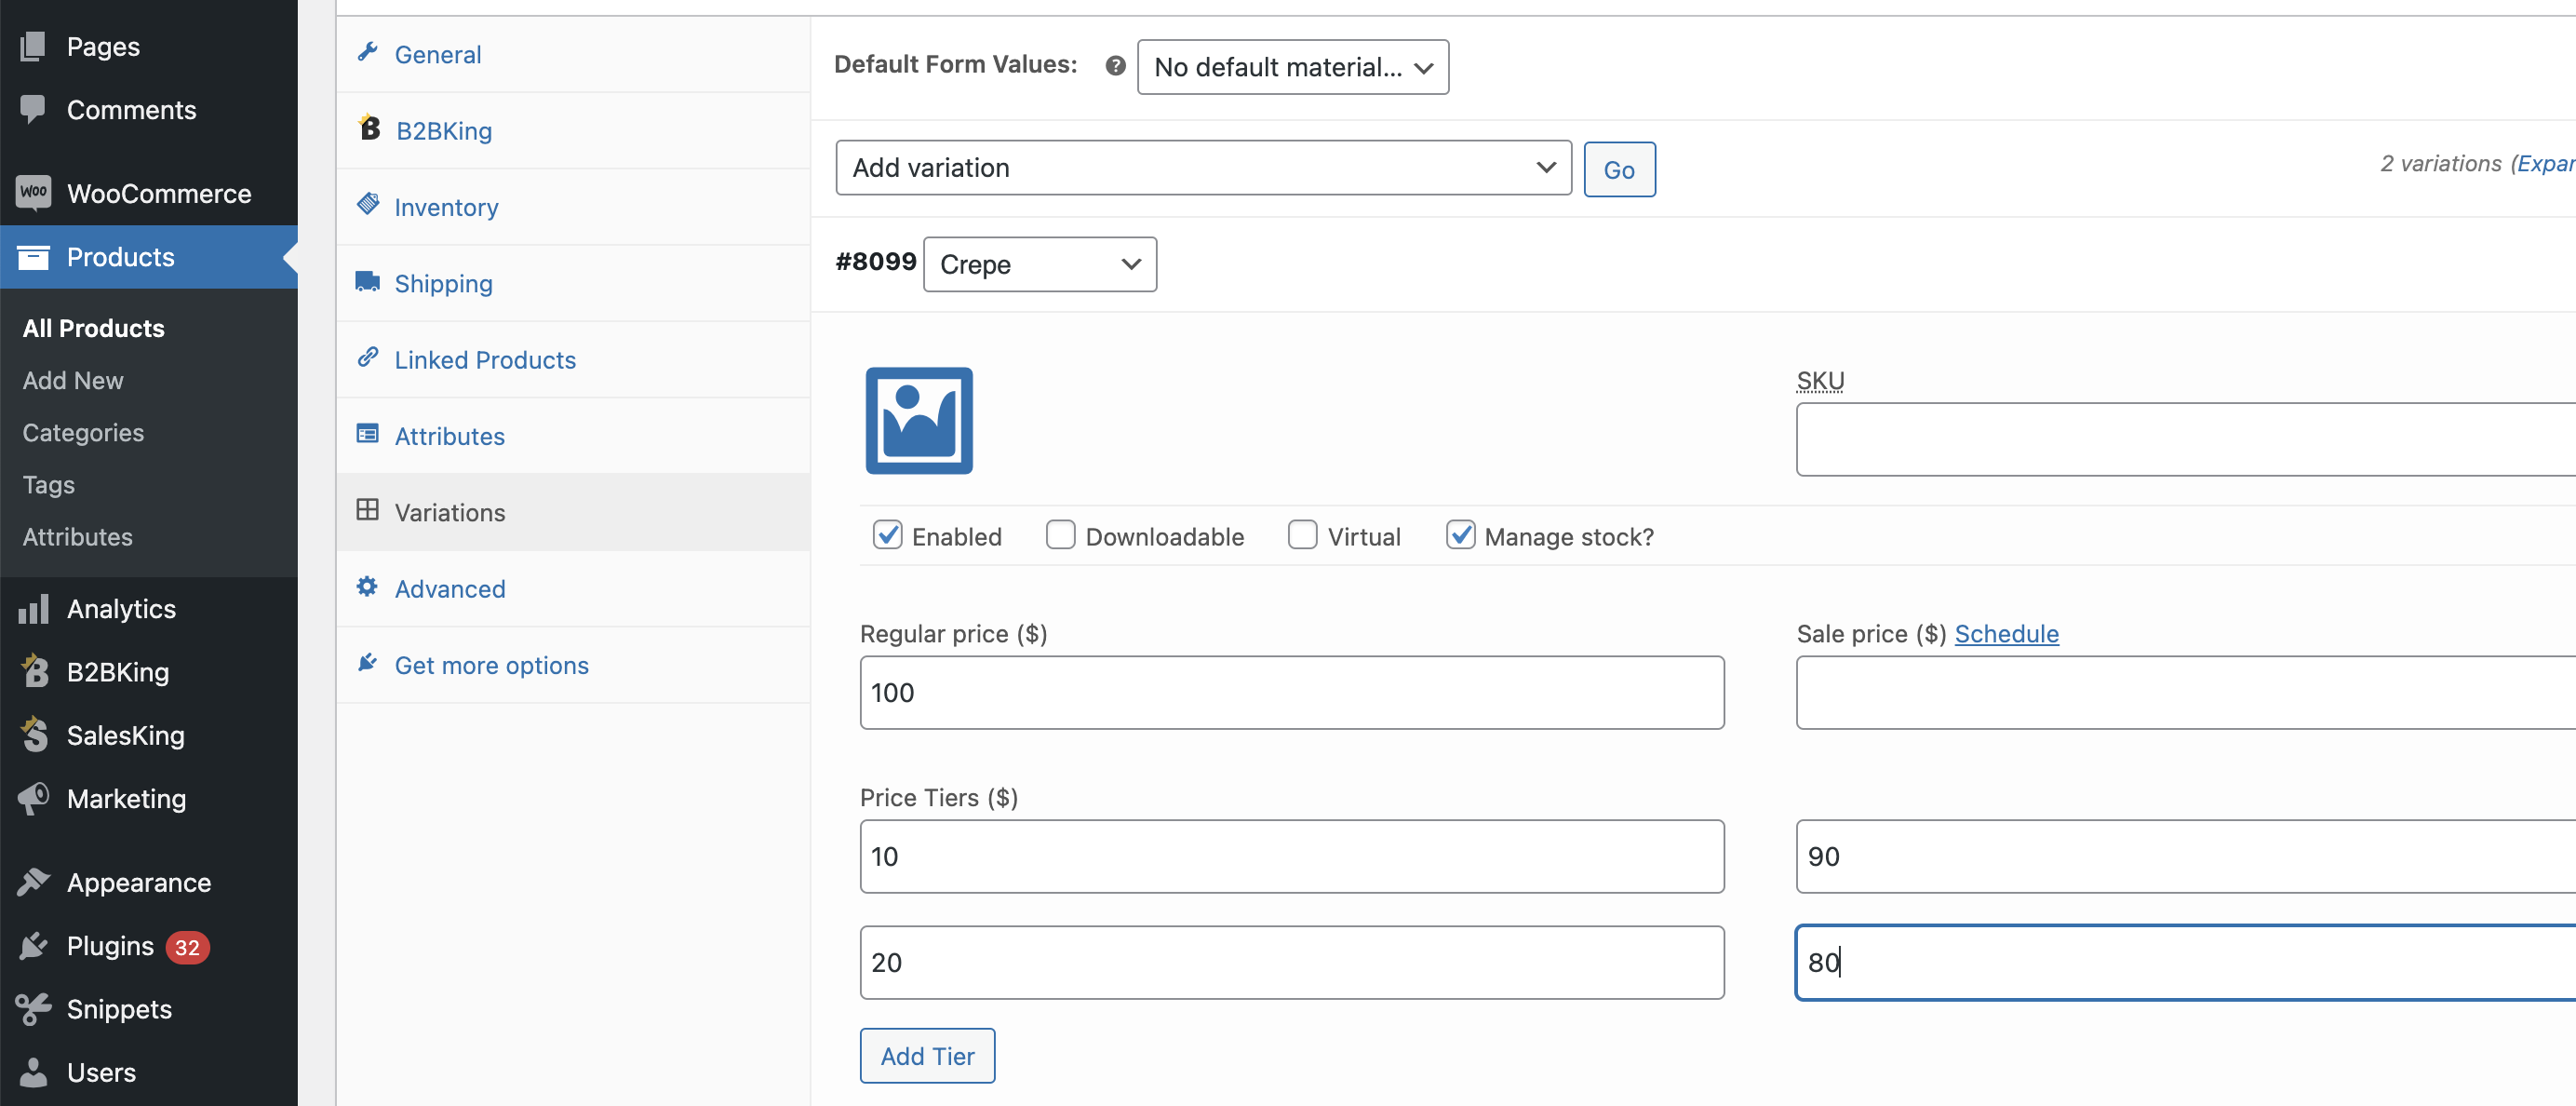Open the B2BKing product data tab
The height and width of the screenshot is (1106, 2576).
[x=573, y=130]
